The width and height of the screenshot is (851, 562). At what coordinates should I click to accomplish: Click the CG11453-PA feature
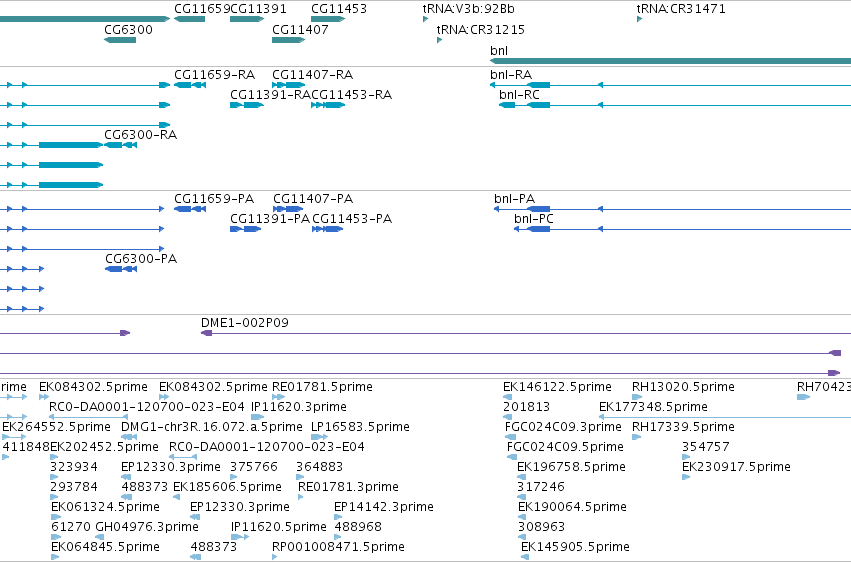click(x=327, y=229)
